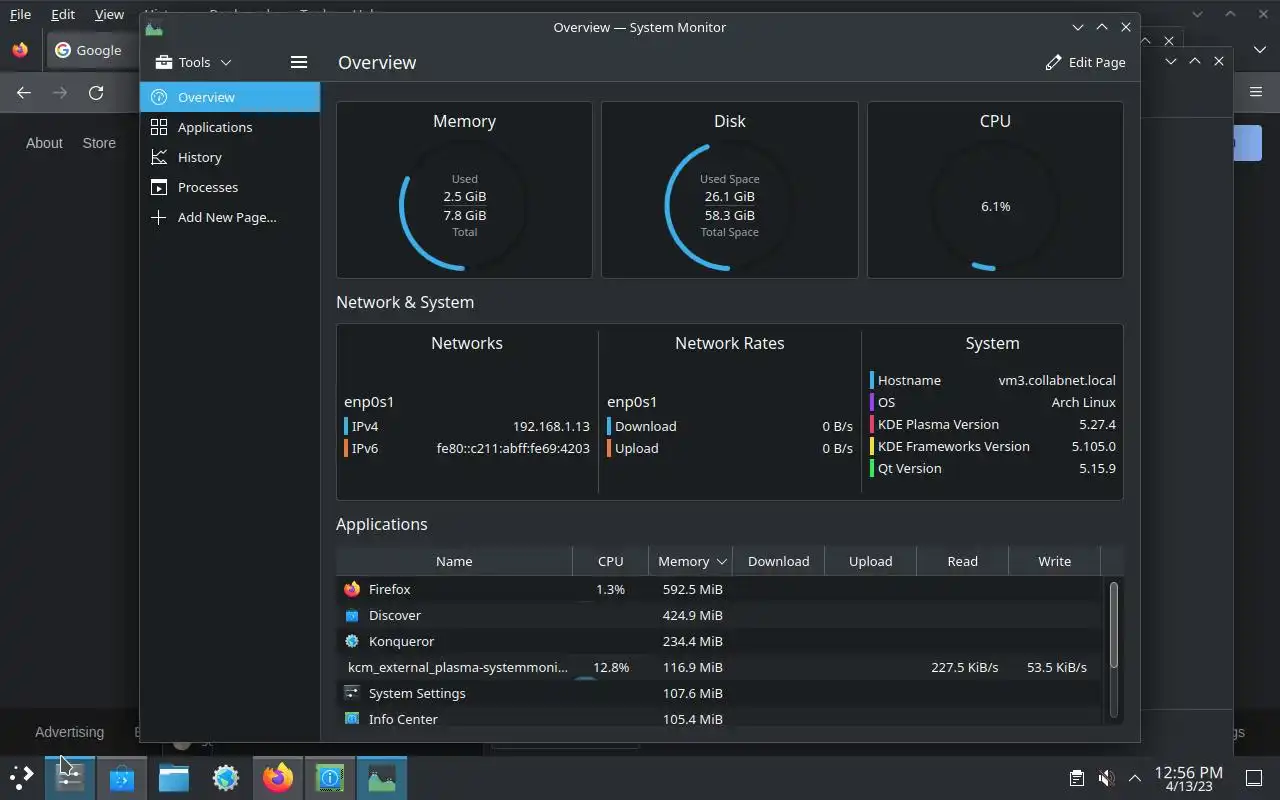Click the Discover icon in Applications table

[352, 615]
